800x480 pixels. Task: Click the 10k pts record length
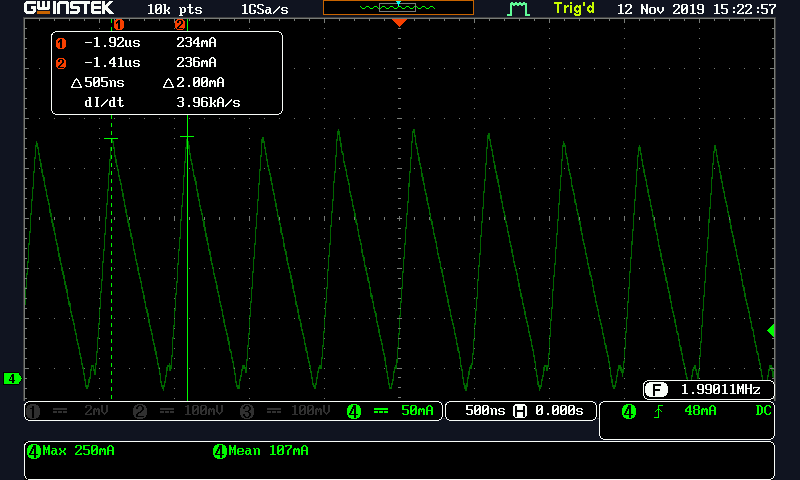(x=174, y=9)
